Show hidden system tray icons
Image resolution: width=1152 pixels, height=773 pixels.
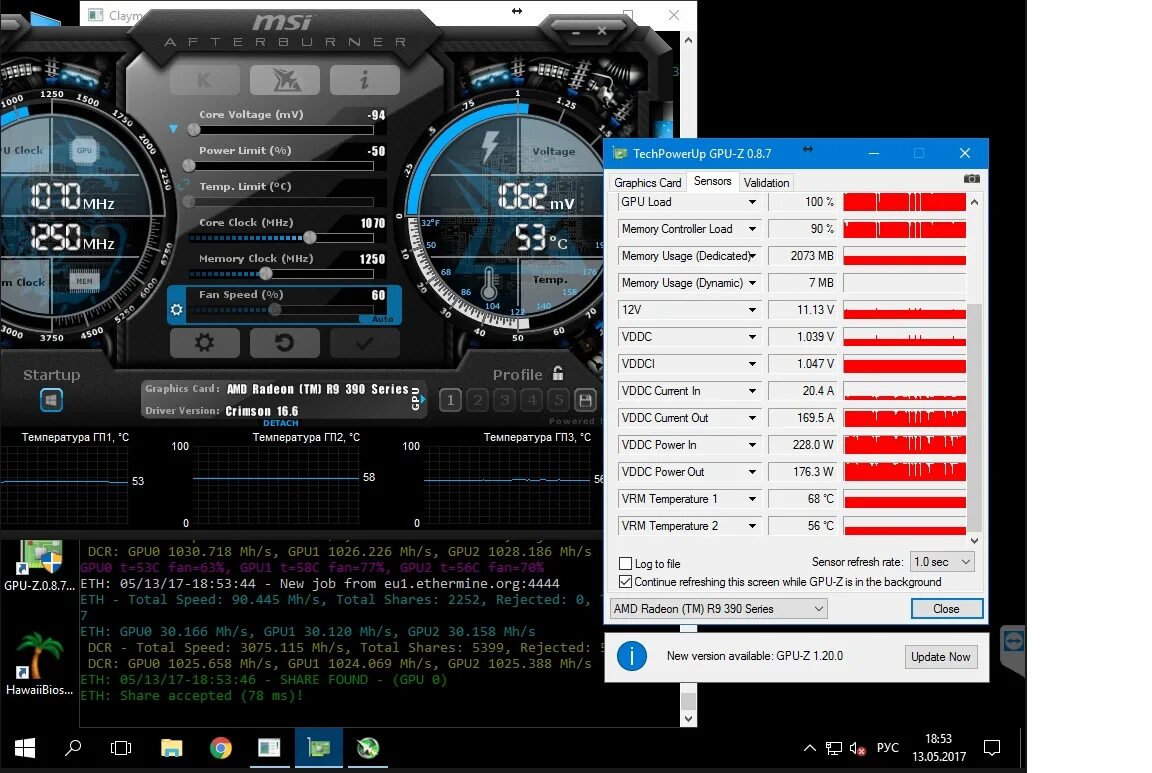pyautogui.click(x=810, y=748)
